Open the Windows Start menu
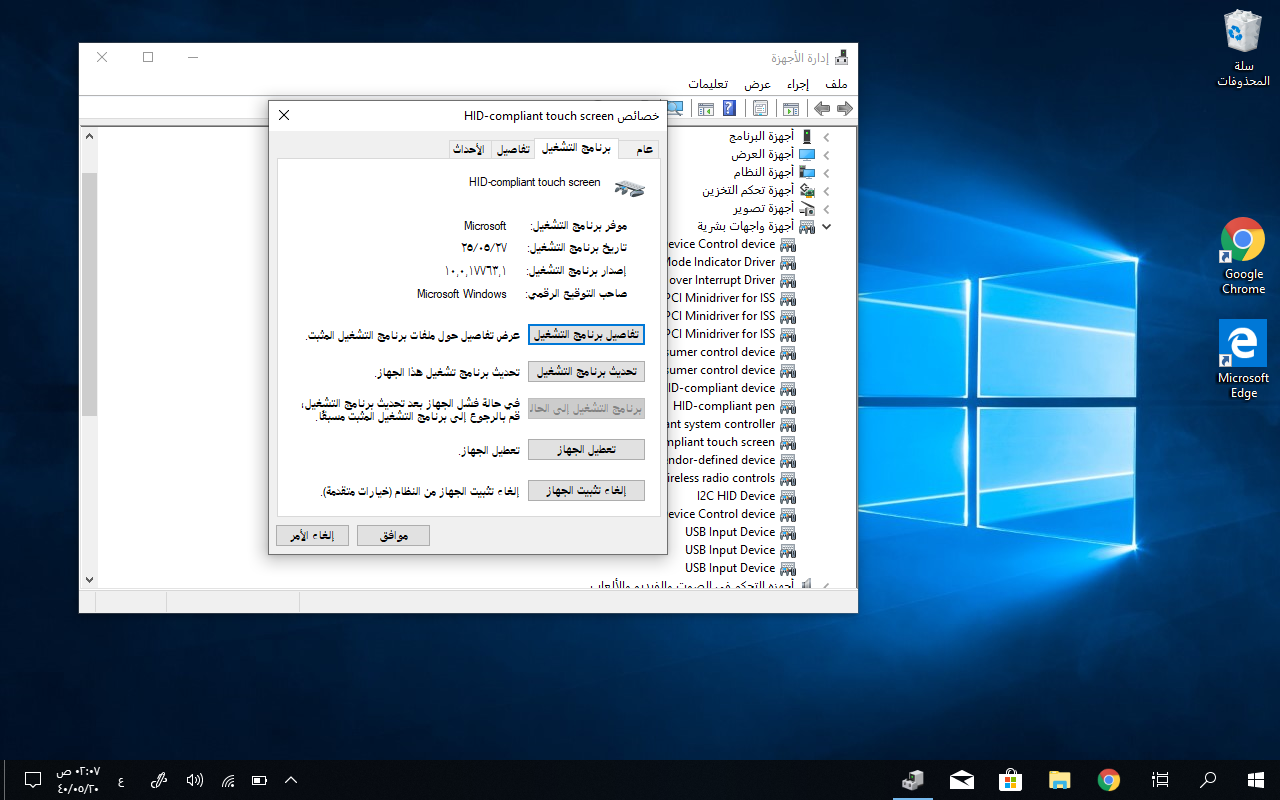Image resolution: width=1280 pixels, height=800 pixels. 1256,780
